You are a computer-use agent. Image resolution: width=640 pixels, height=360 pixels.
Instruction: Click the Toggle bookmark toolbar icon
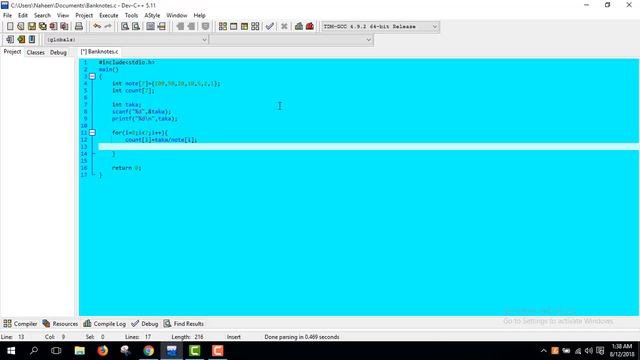point(205,27)
